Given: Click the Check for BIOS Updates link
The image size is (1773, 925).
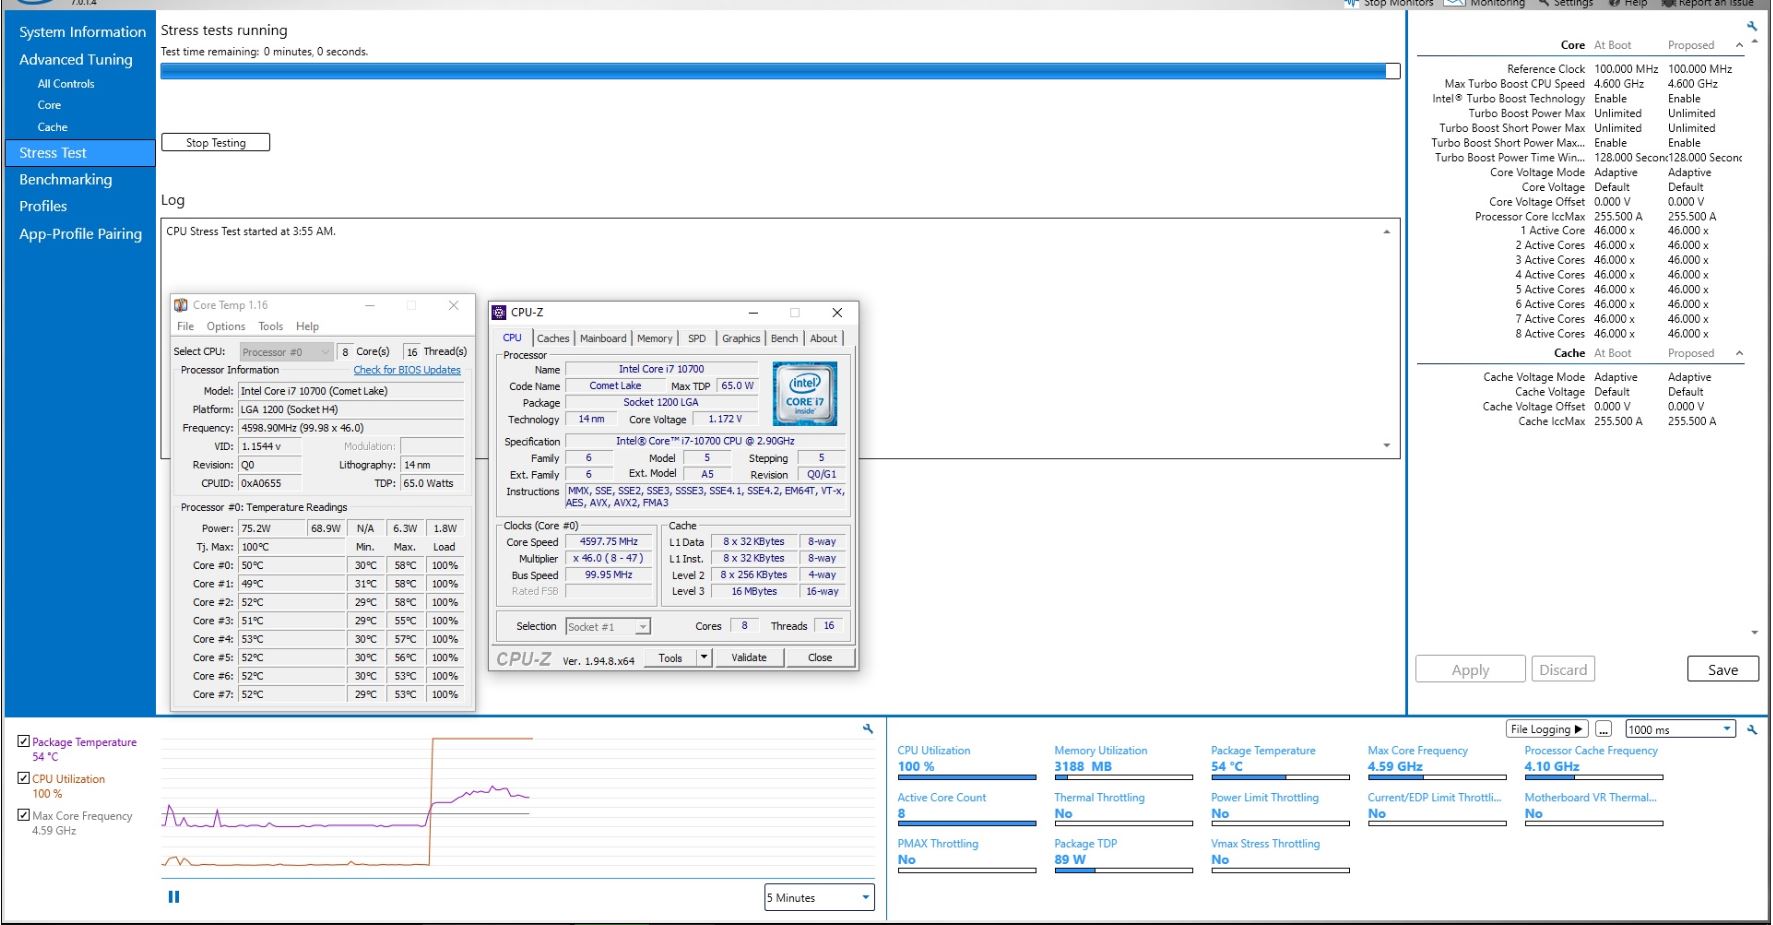Looking at the screenshot, I should [407, 370].
